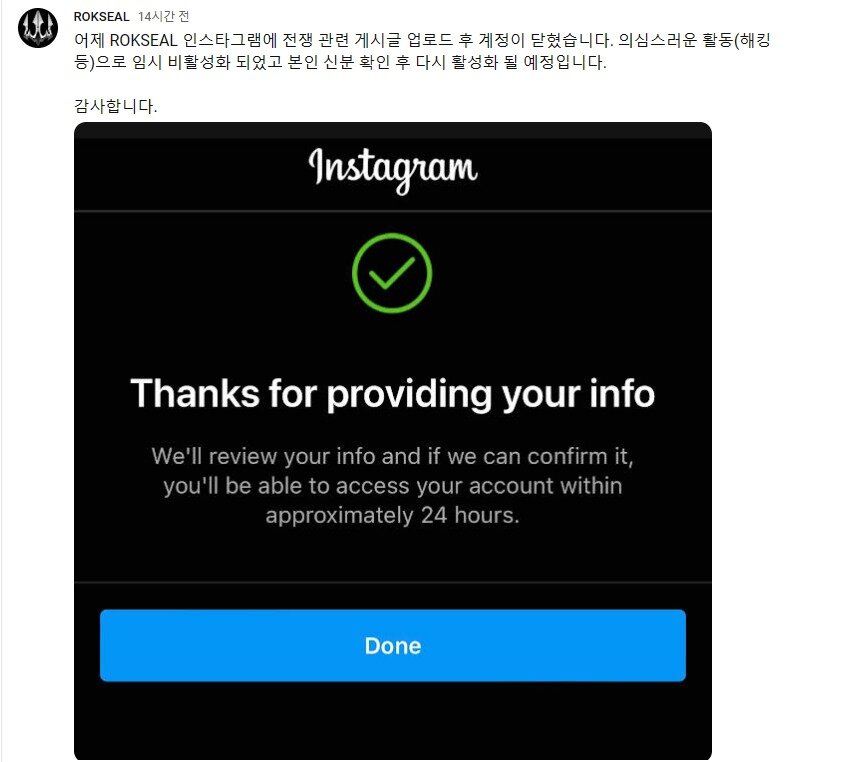Open the attached image via black area below Done
The image size is (845, 762).
(x=393, y=719)
